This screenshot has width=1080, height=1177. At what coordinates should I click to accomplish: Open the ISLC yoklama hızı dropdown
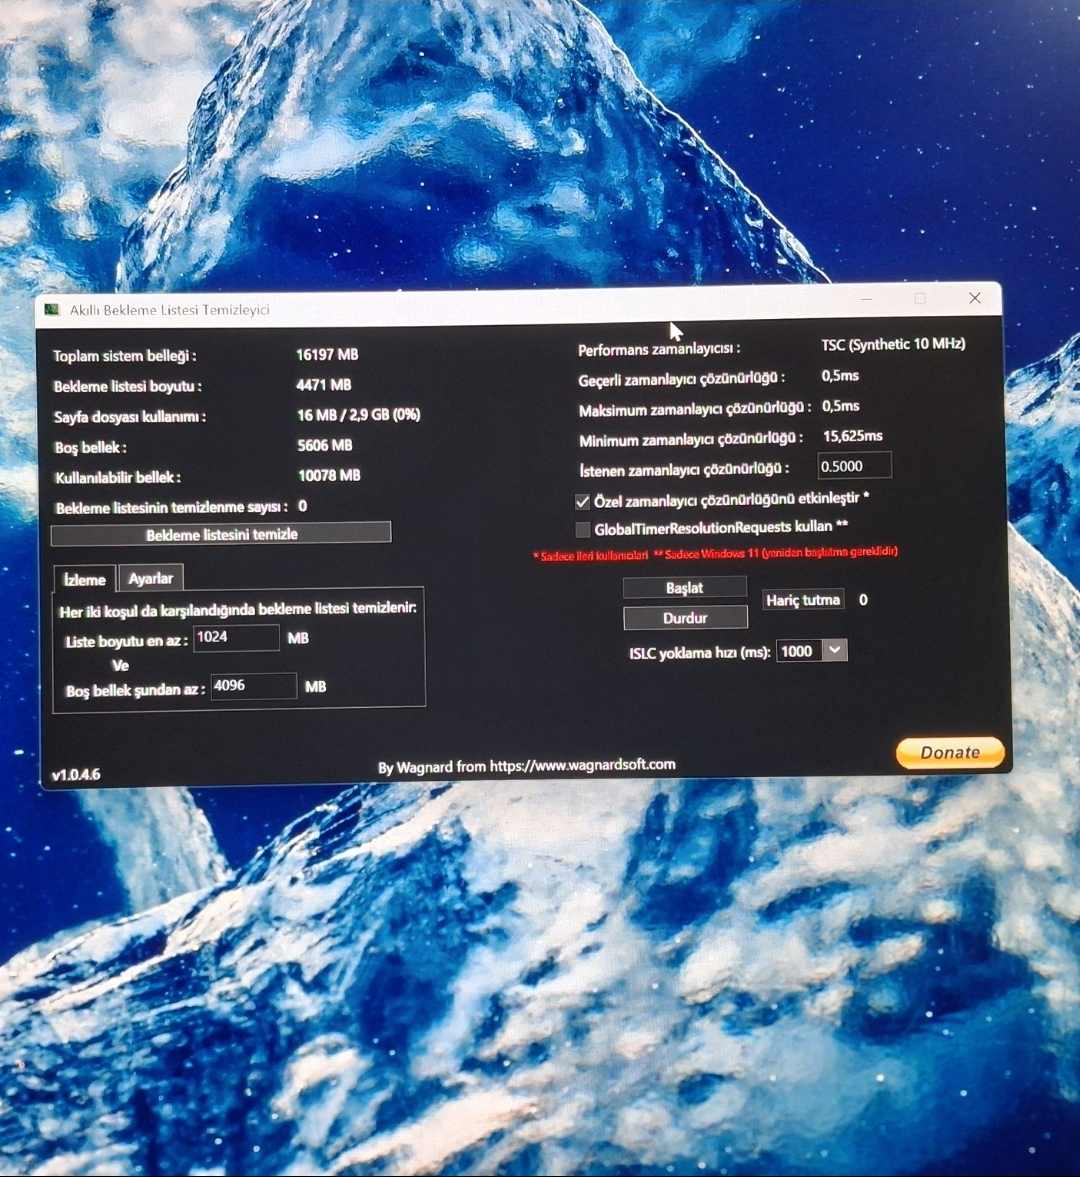pos(835,650)
